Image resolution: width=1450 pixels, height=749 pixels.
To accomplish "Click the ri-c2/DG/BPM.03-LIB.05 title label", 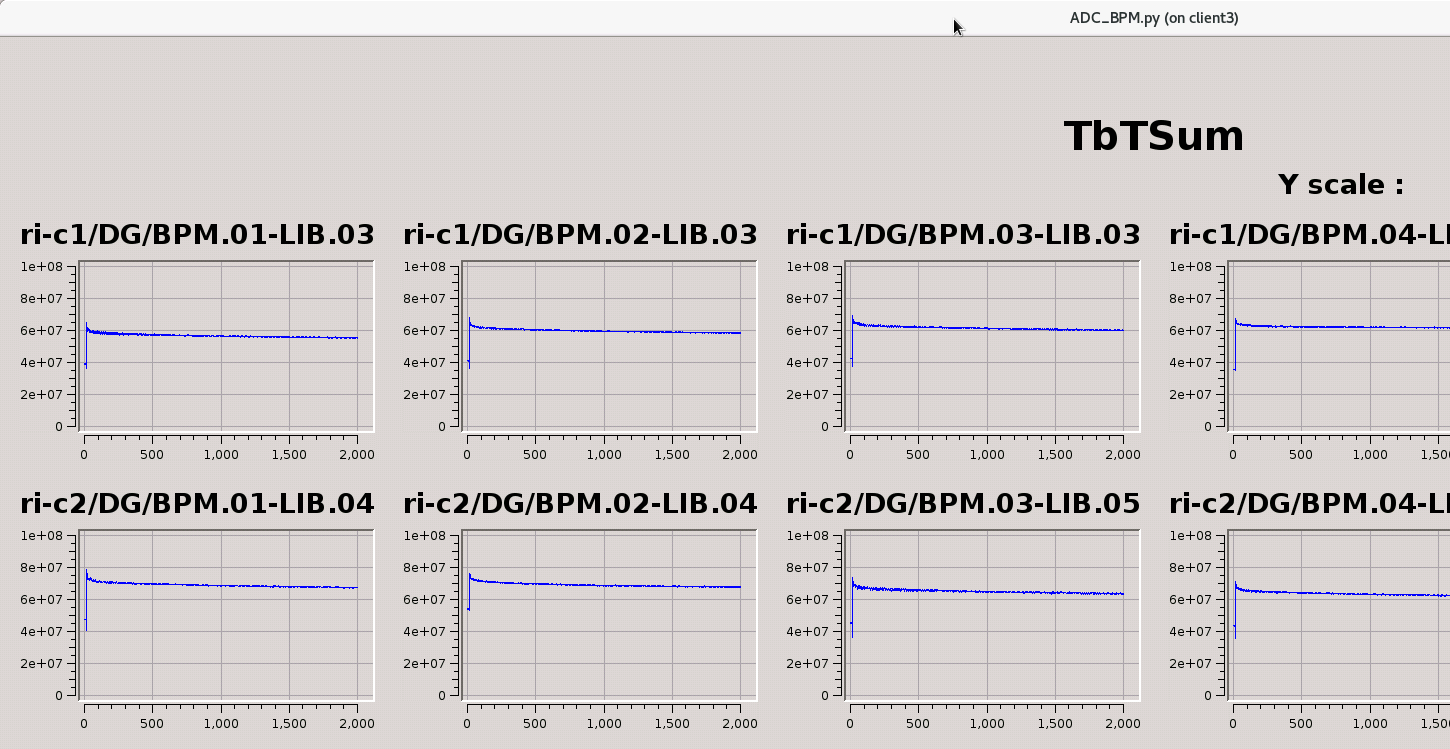I will 963,505.
